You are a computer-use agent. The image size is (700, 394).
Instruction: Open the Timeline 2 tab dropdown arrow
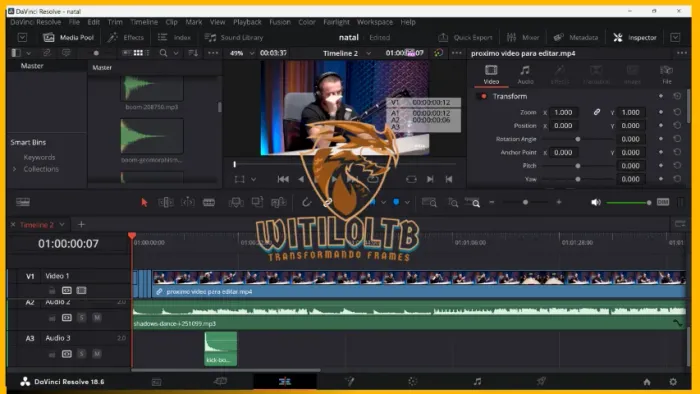pos(62,224)
